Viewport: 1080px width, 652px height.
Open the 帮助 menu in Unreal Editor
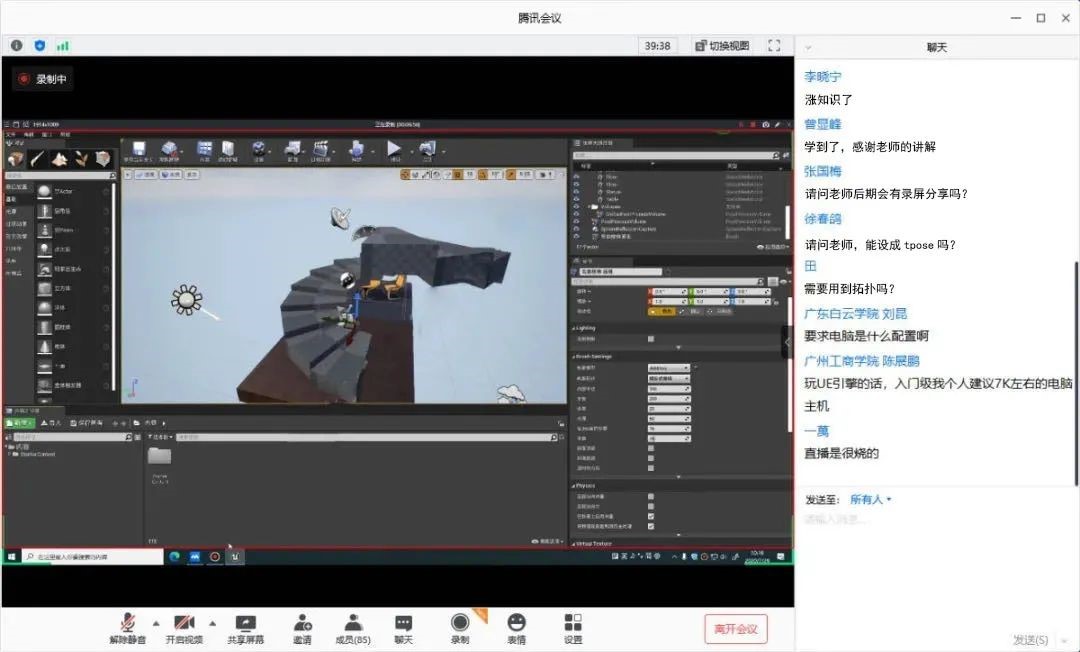(x=65, y=134)
